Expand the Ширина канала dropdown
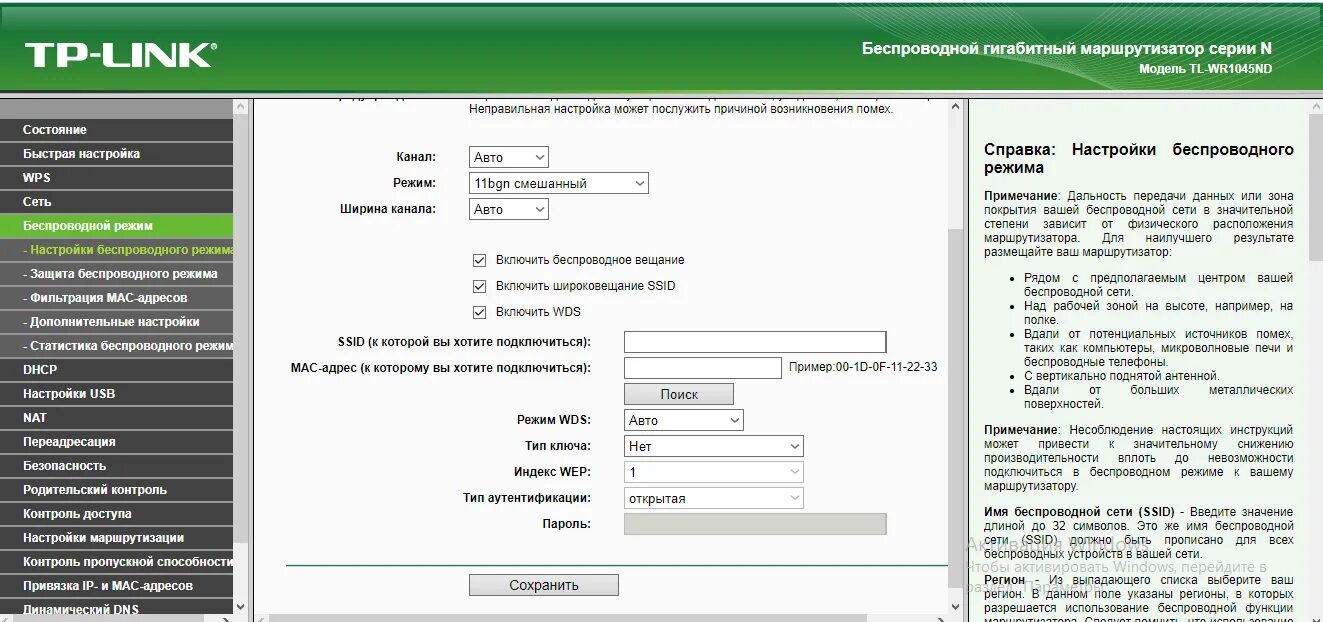 (x=509, y=209)
